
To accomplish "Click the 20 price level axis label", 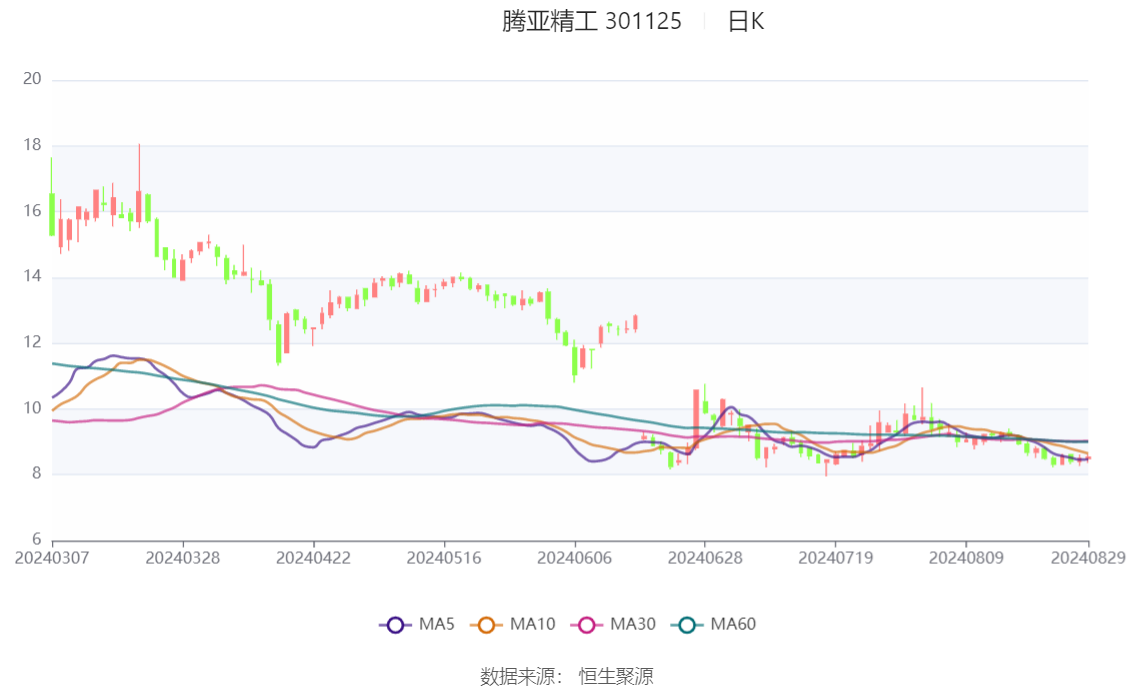I will pos(32,79).
